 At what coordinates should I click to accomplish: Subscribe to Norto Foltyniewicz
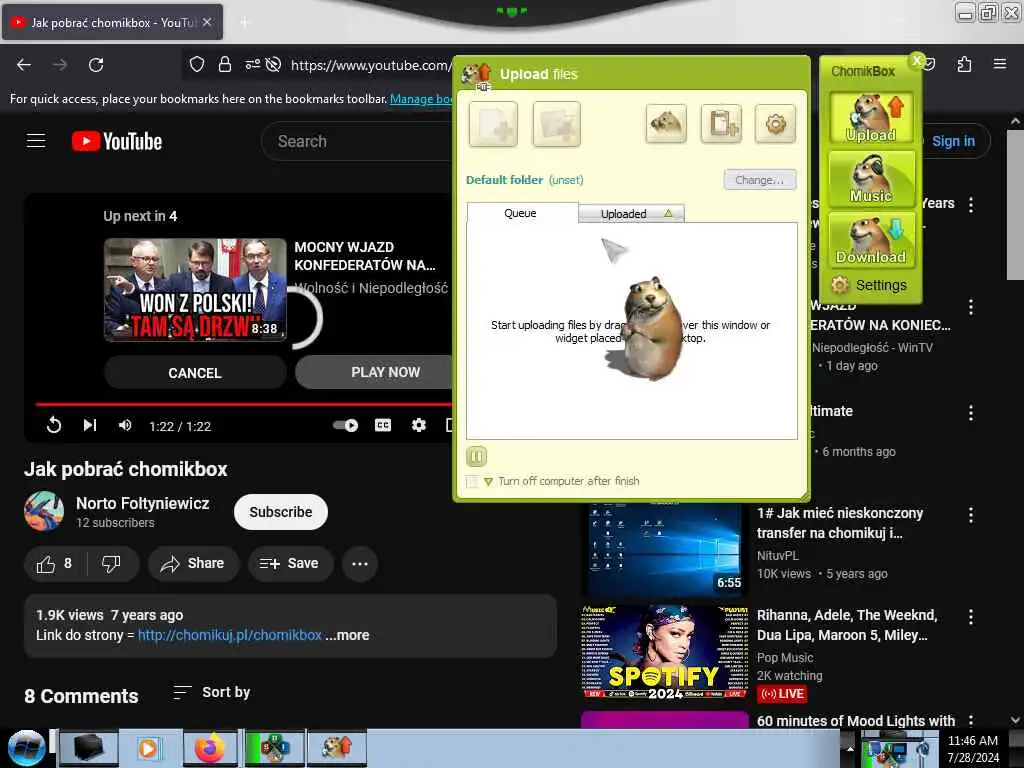click(281, 512)
